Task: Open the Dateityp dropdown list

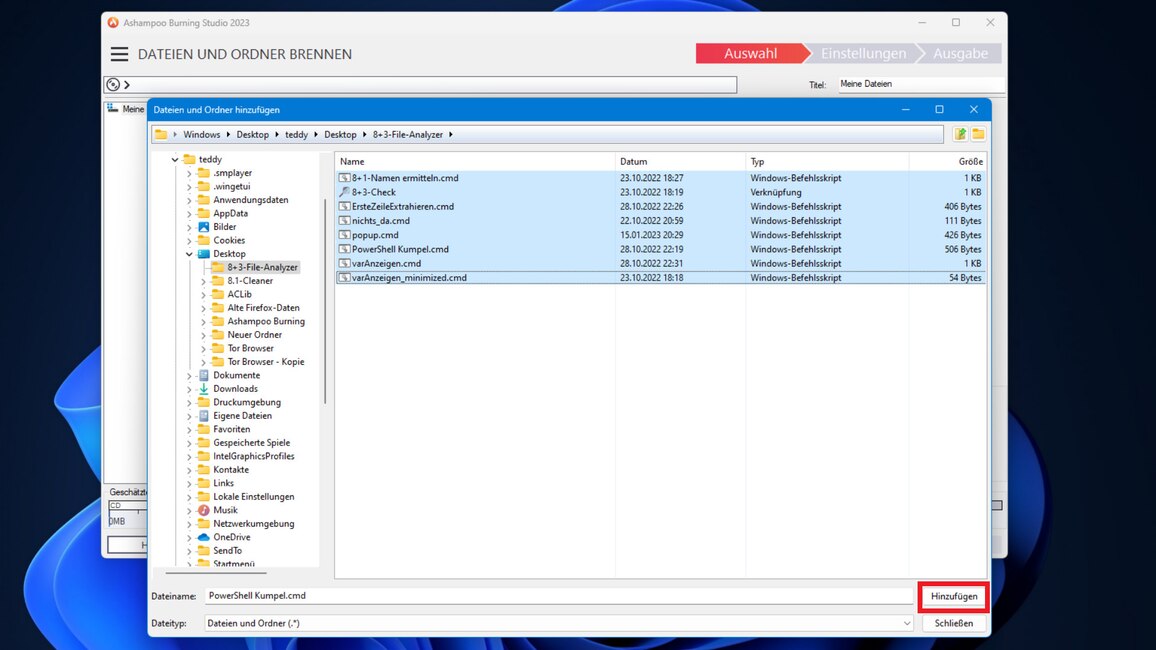Action: (907, 623)
